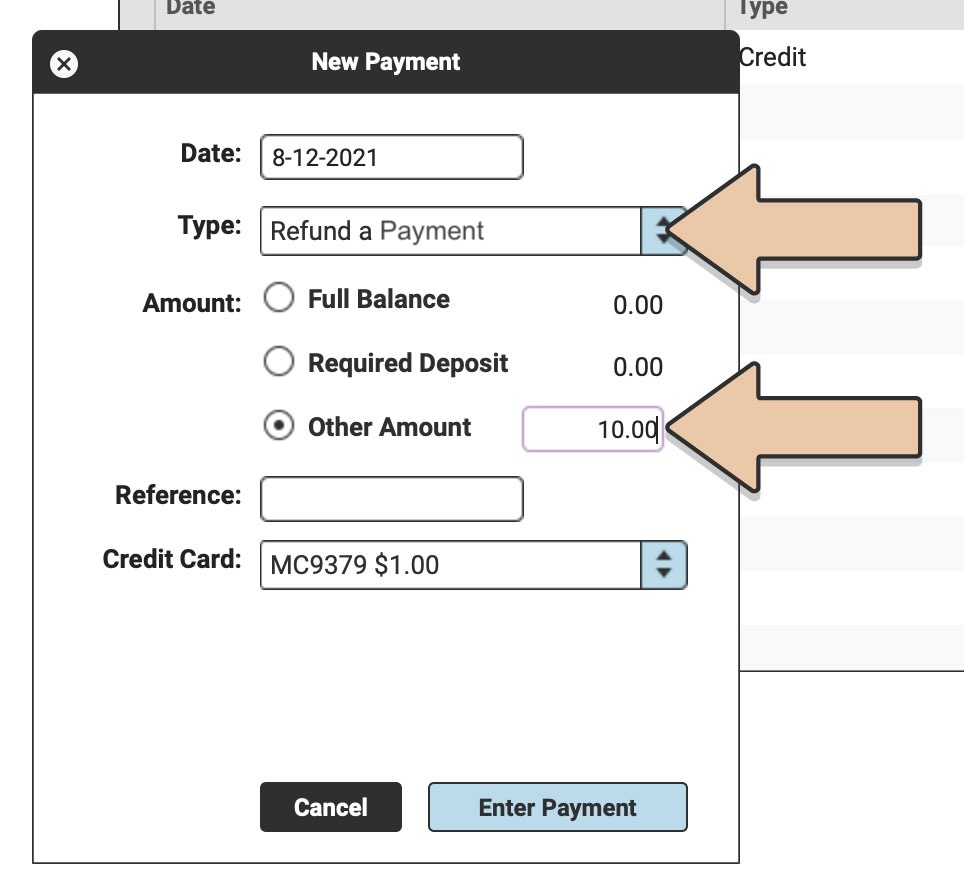Image resolution: width=964 pixels, height=888 pixels.
Task: Click the Full Balance 0.00 amount
Action: tap(637, 305)
